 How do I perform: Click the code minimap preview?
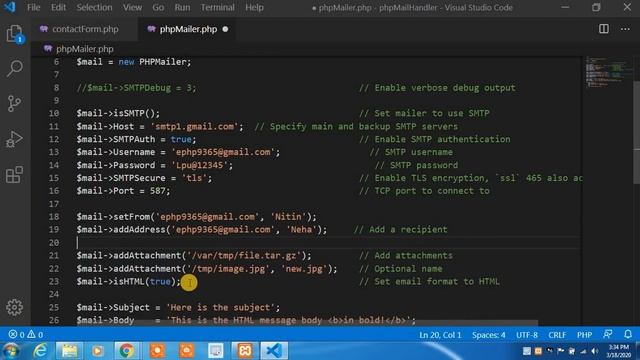[x=608, y=72]
